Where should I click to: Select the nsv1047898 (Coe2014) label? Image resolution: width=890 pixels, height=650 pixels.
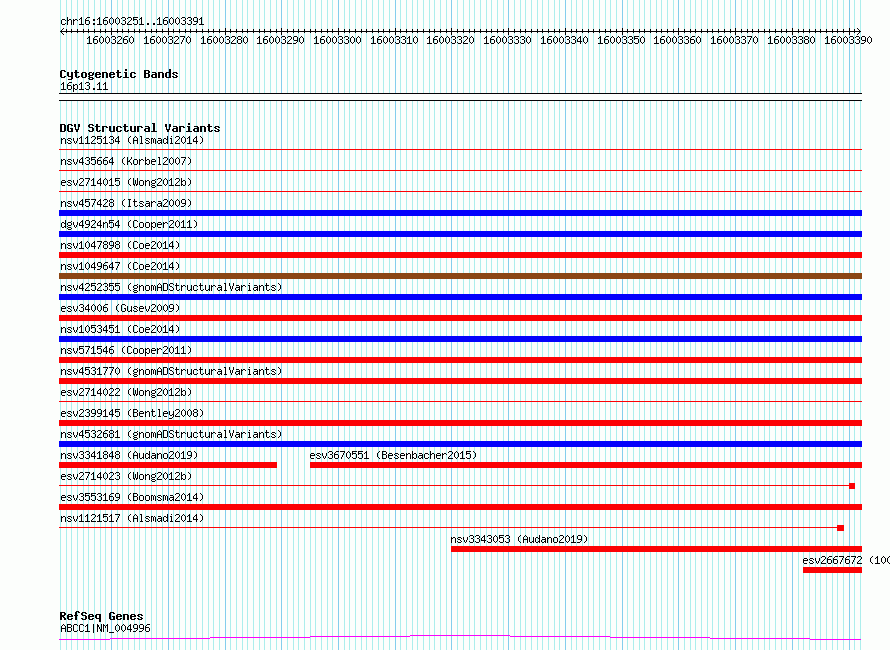click(120, 245)
